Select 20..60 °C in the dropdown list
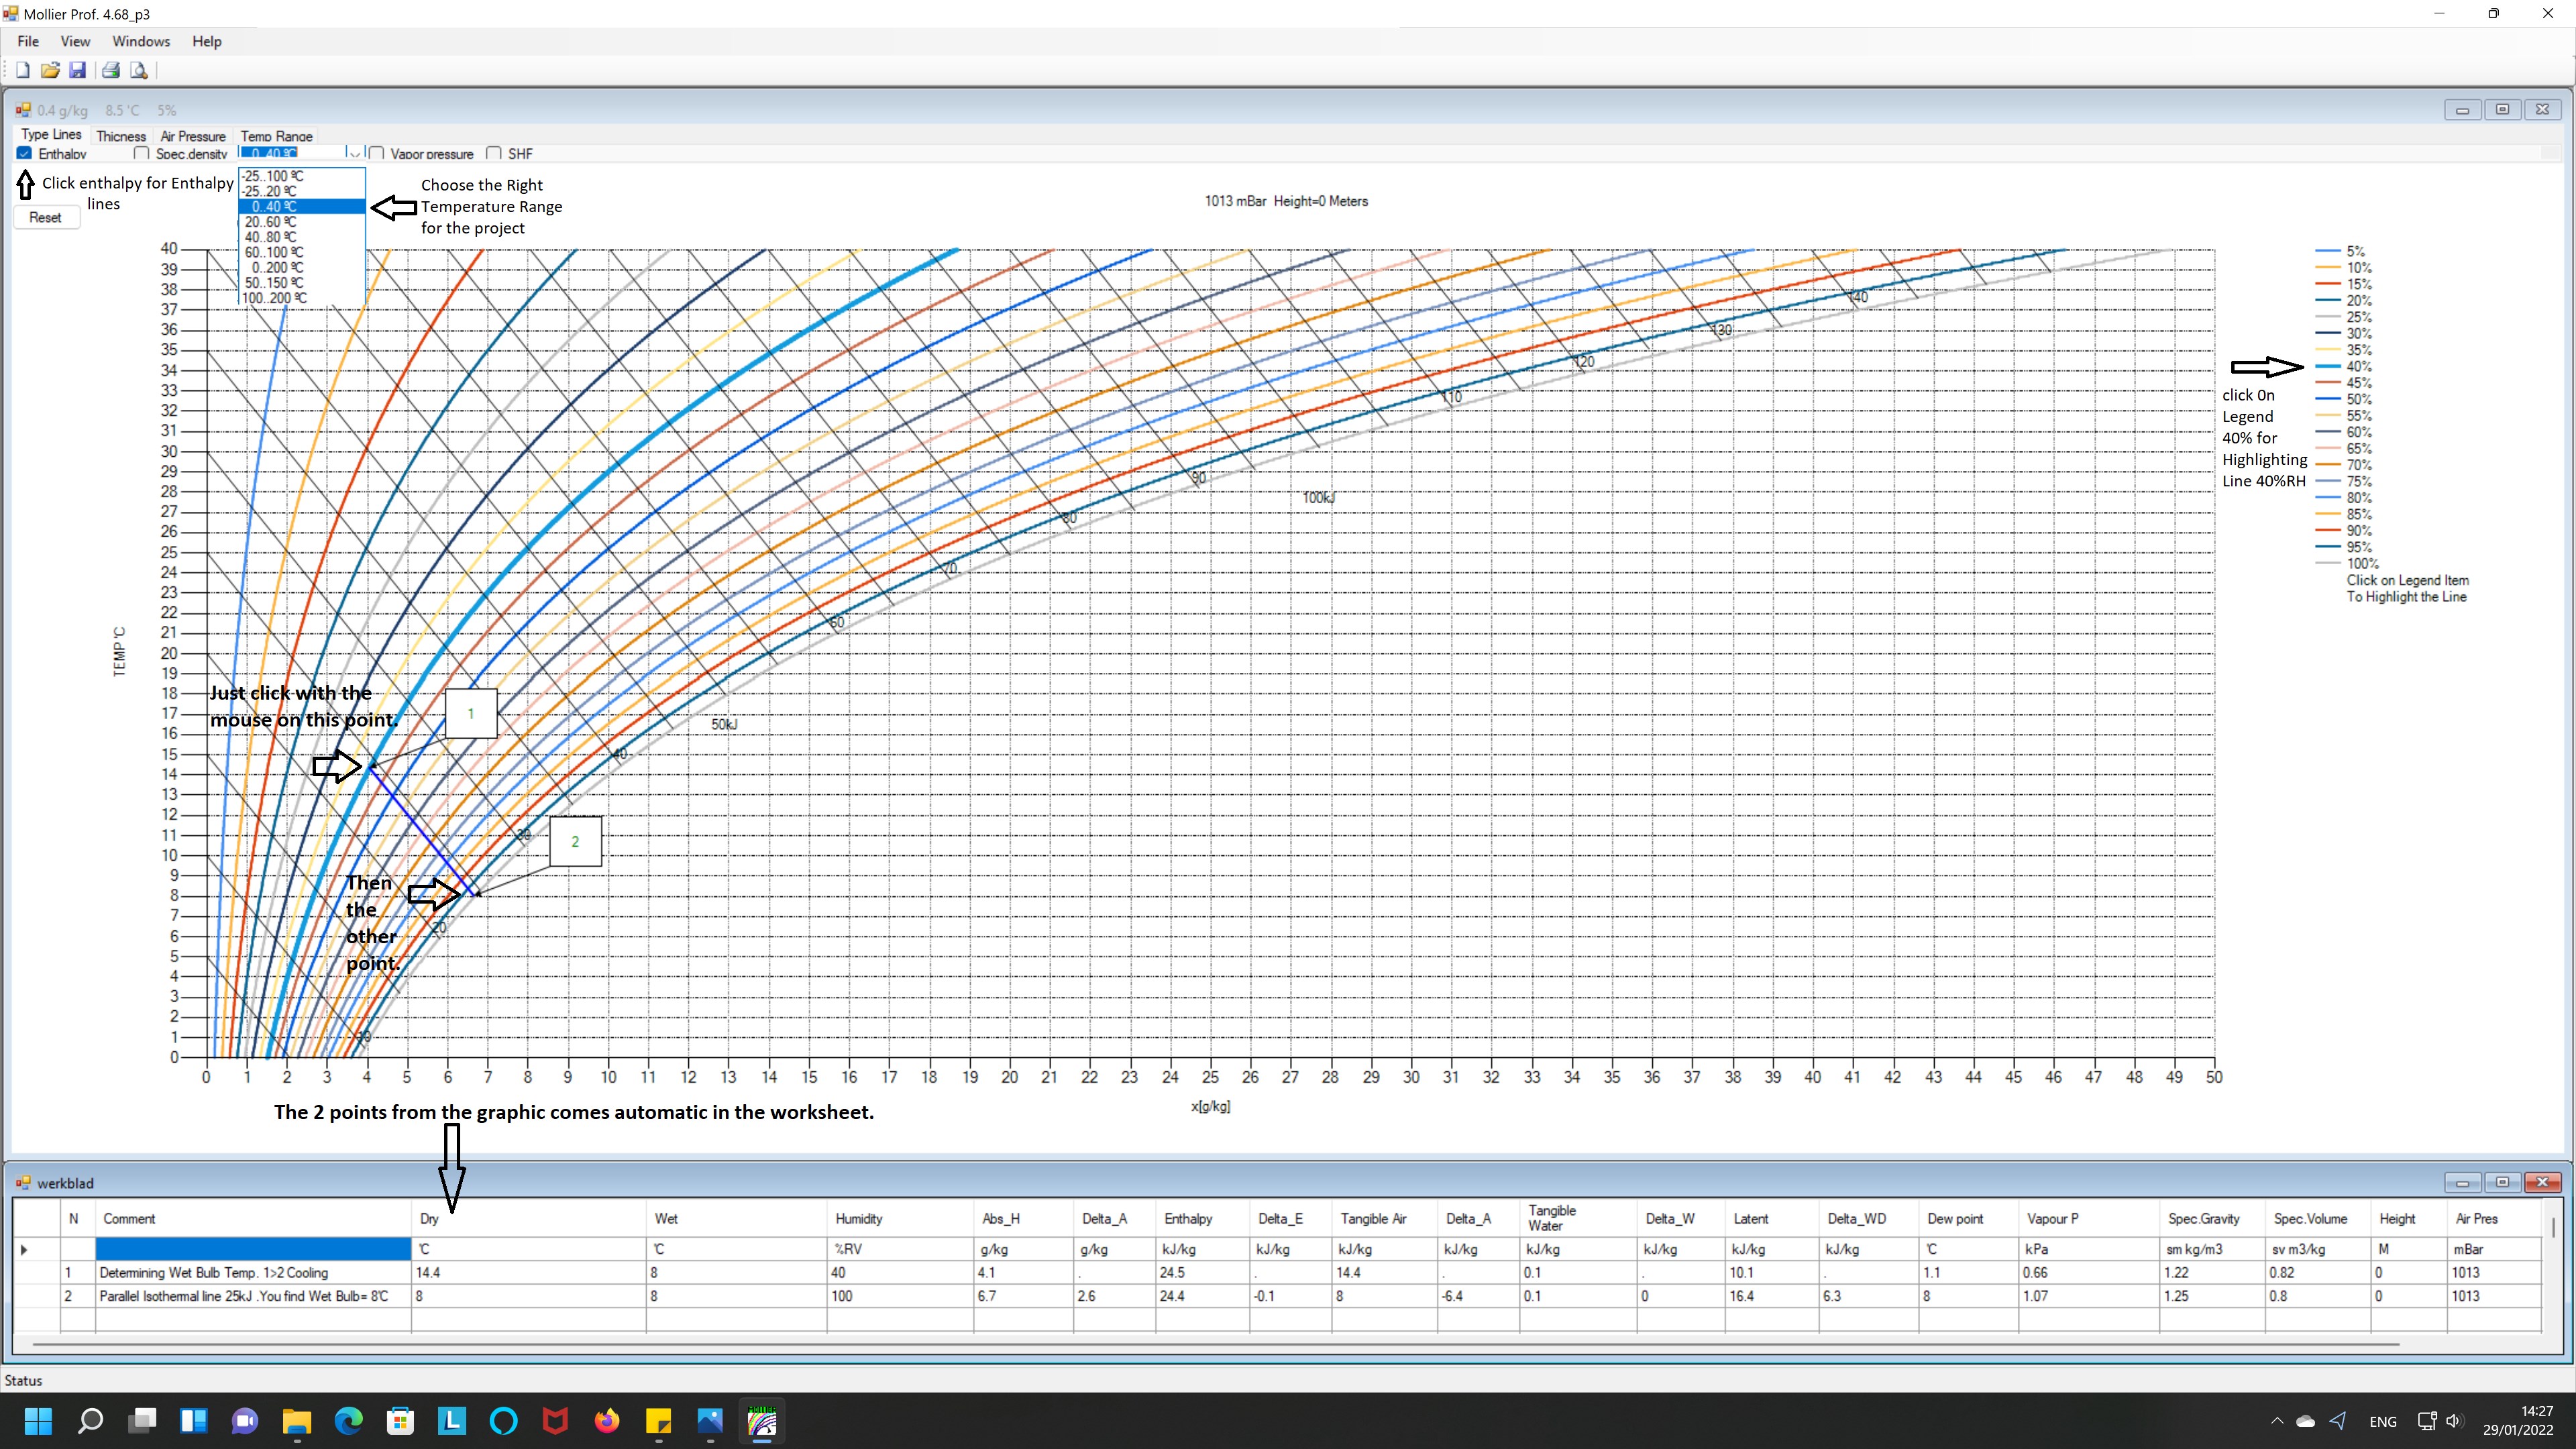This screenshot has width=2576, height=1449. point(271,222)
